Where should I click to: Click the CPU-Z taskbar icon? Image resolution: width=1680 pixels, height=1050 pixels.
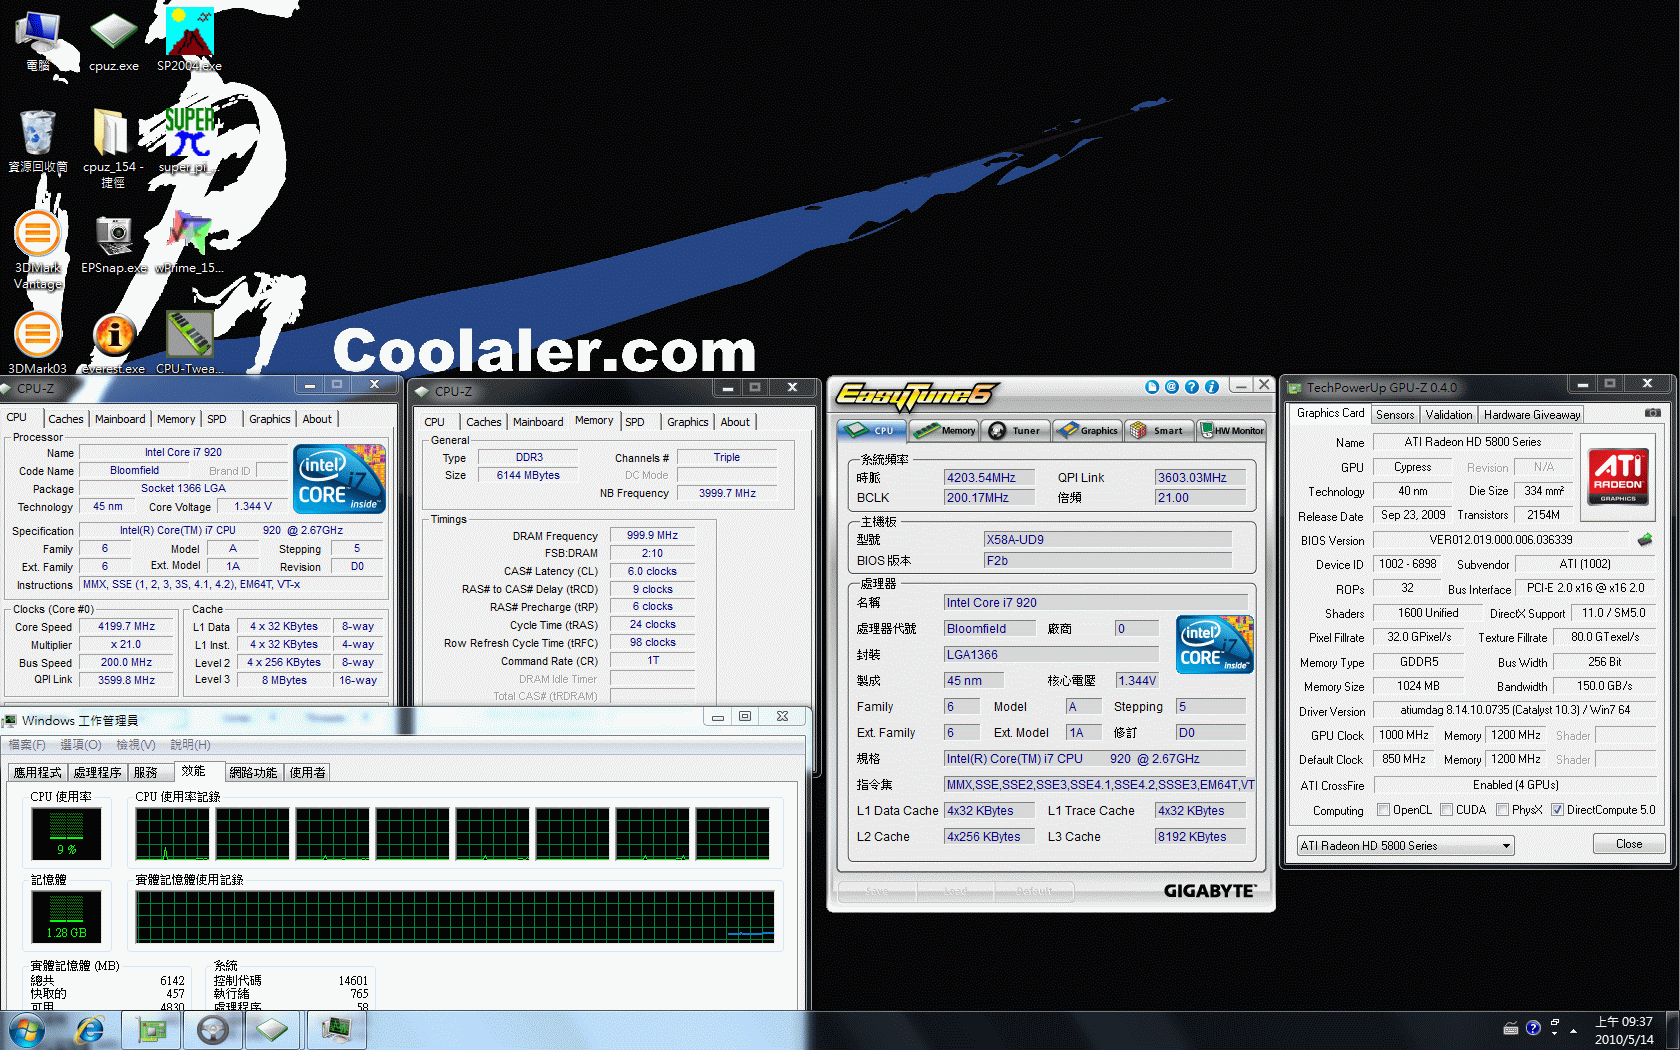[x=273, y=1030]
